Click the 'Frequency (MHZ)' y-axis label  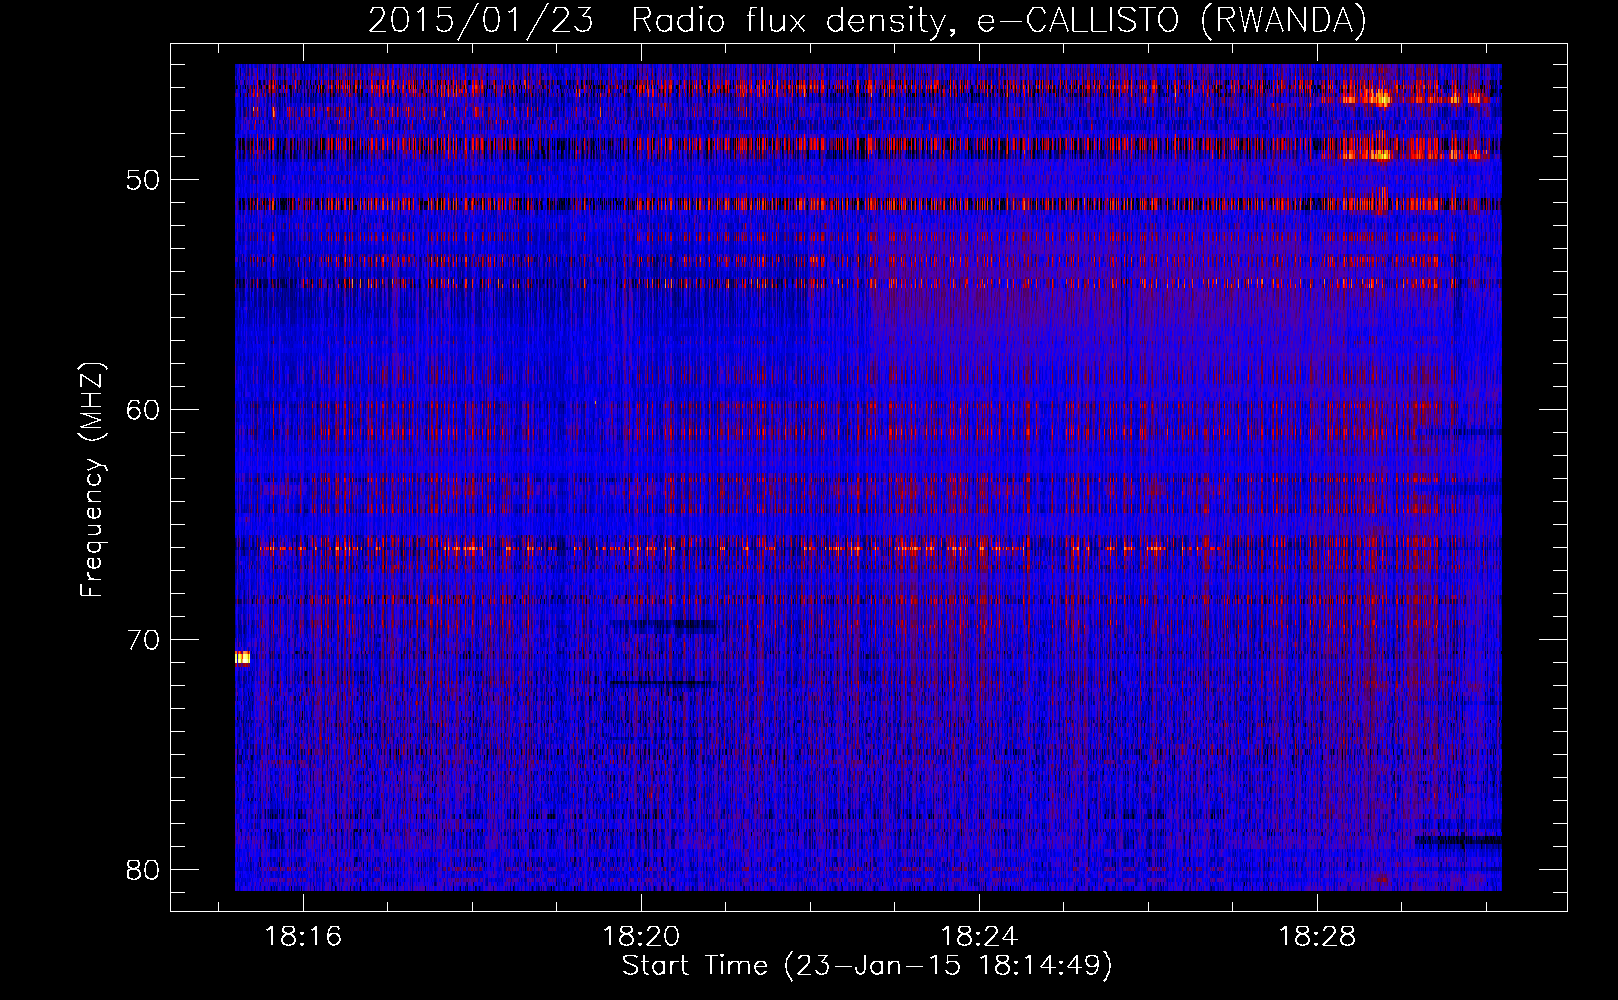tap(92, 479)
